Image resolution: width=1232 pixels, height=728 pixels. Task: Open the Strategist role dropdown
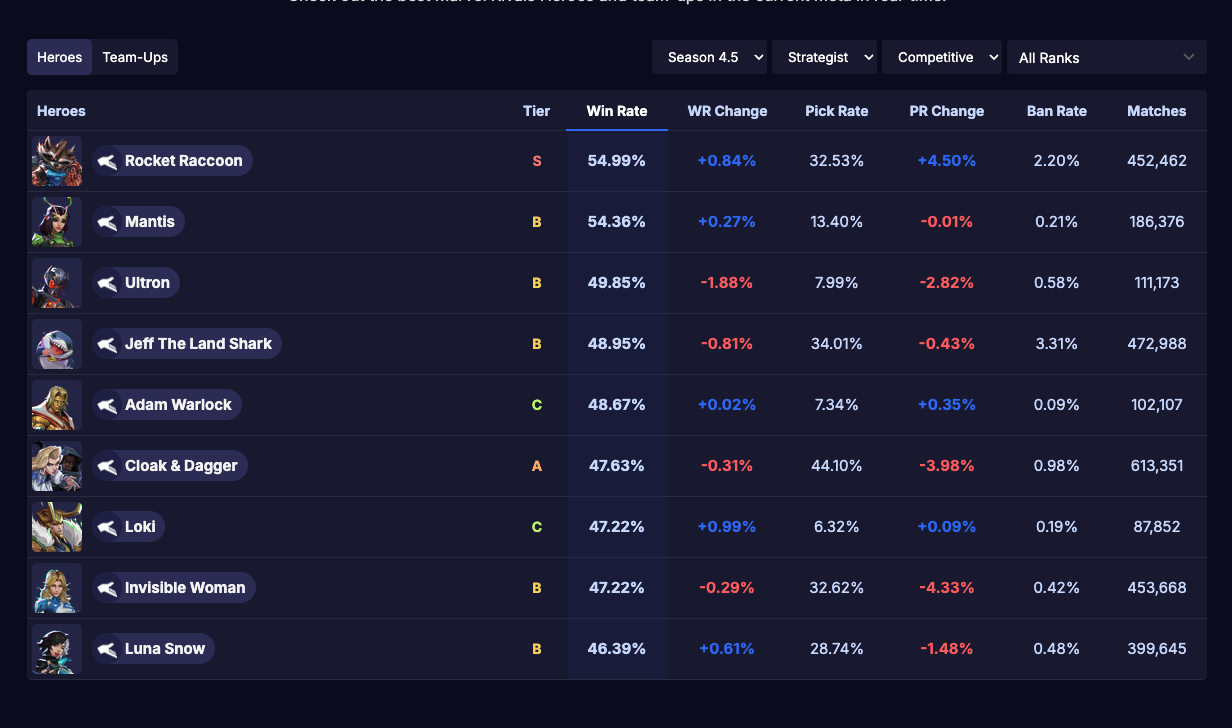[824, 57]
